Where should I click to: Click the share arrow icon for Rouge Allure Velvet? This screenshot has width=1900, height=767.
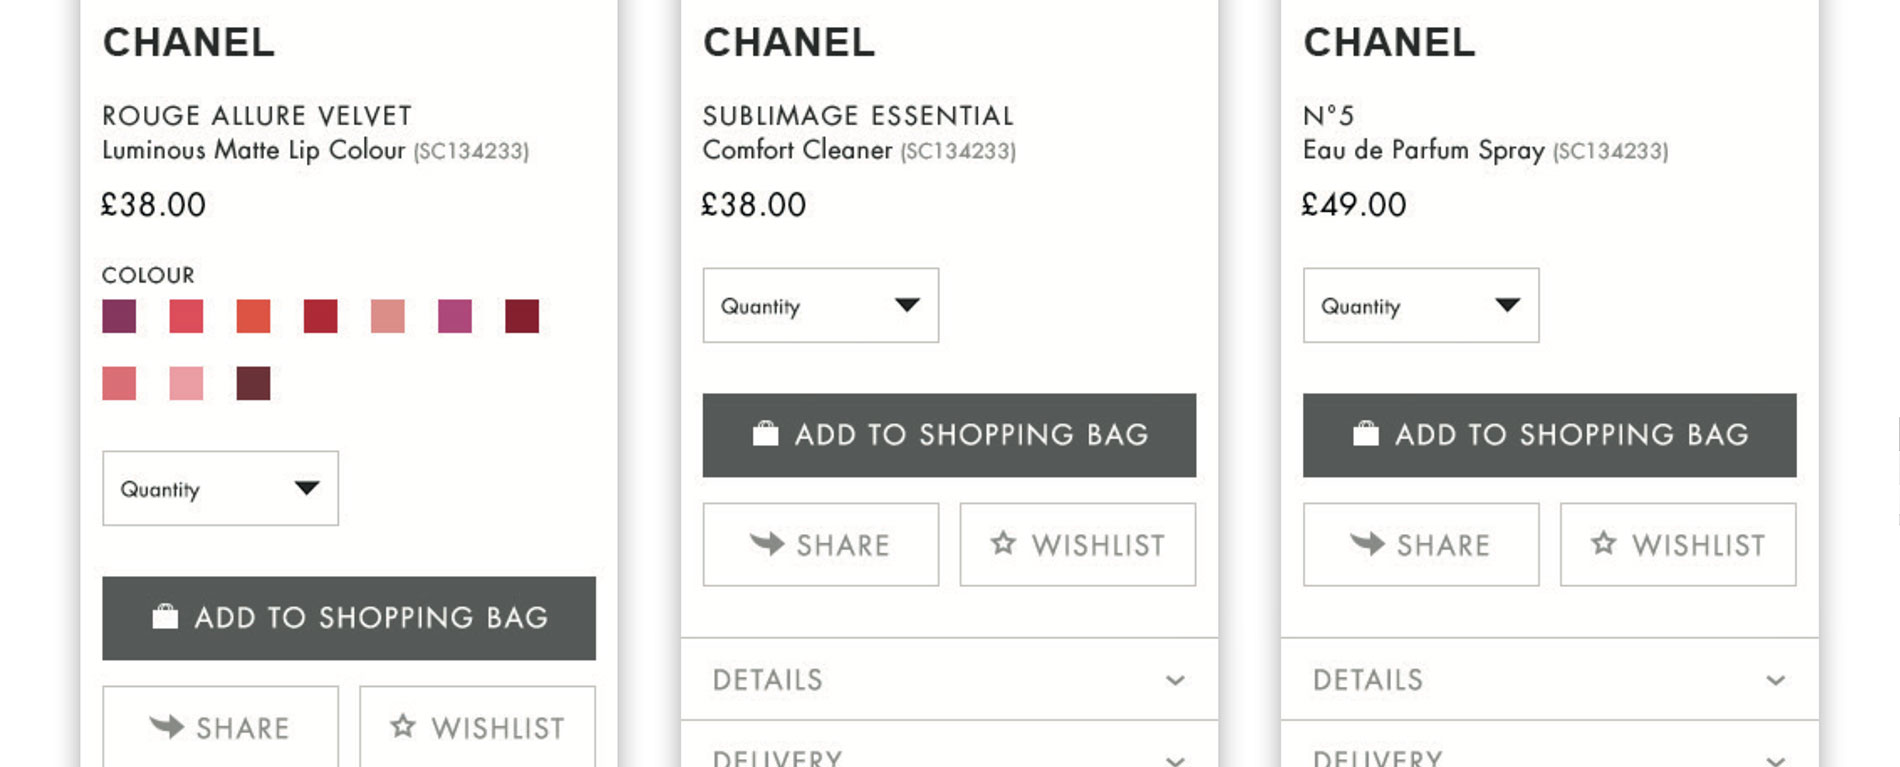(x=167, y=726)
